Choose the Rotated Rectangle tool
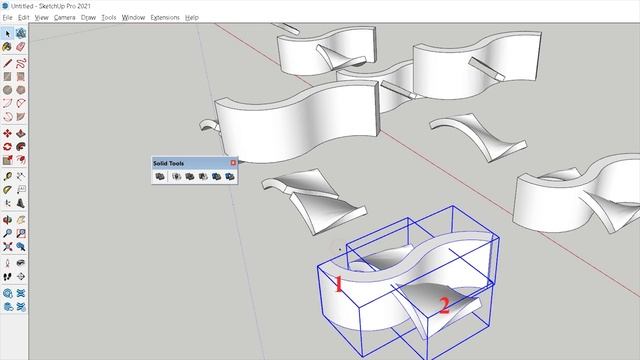This screenshot has width=640, height=360. (21, 77)
